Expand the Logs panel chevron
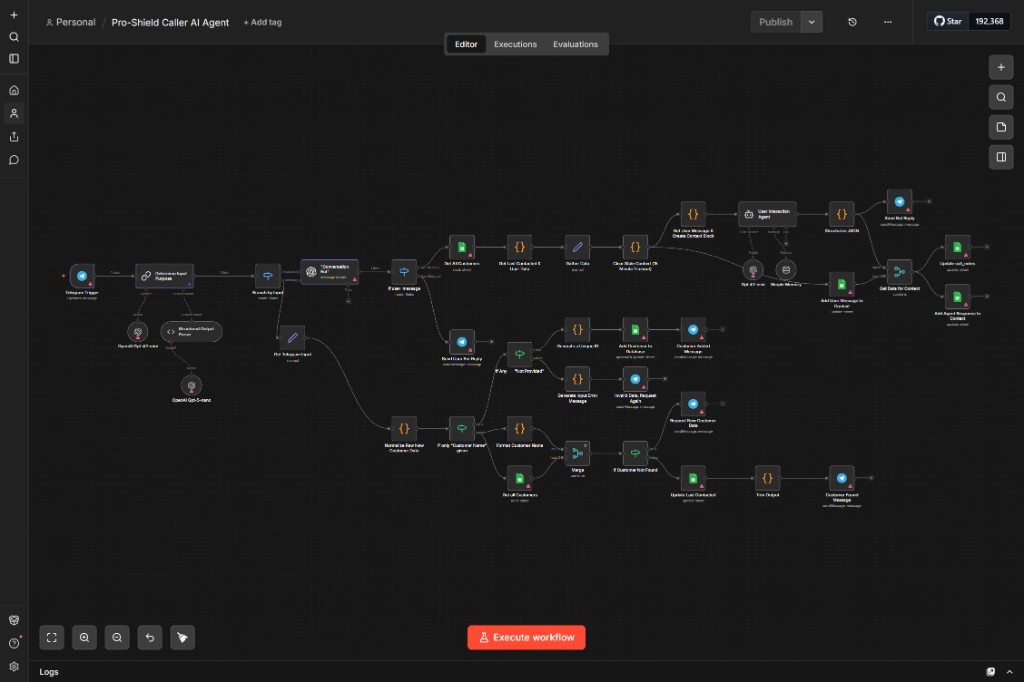Screen dimensions: 1024x682 pyautogui.click(x=1010, y=672)
